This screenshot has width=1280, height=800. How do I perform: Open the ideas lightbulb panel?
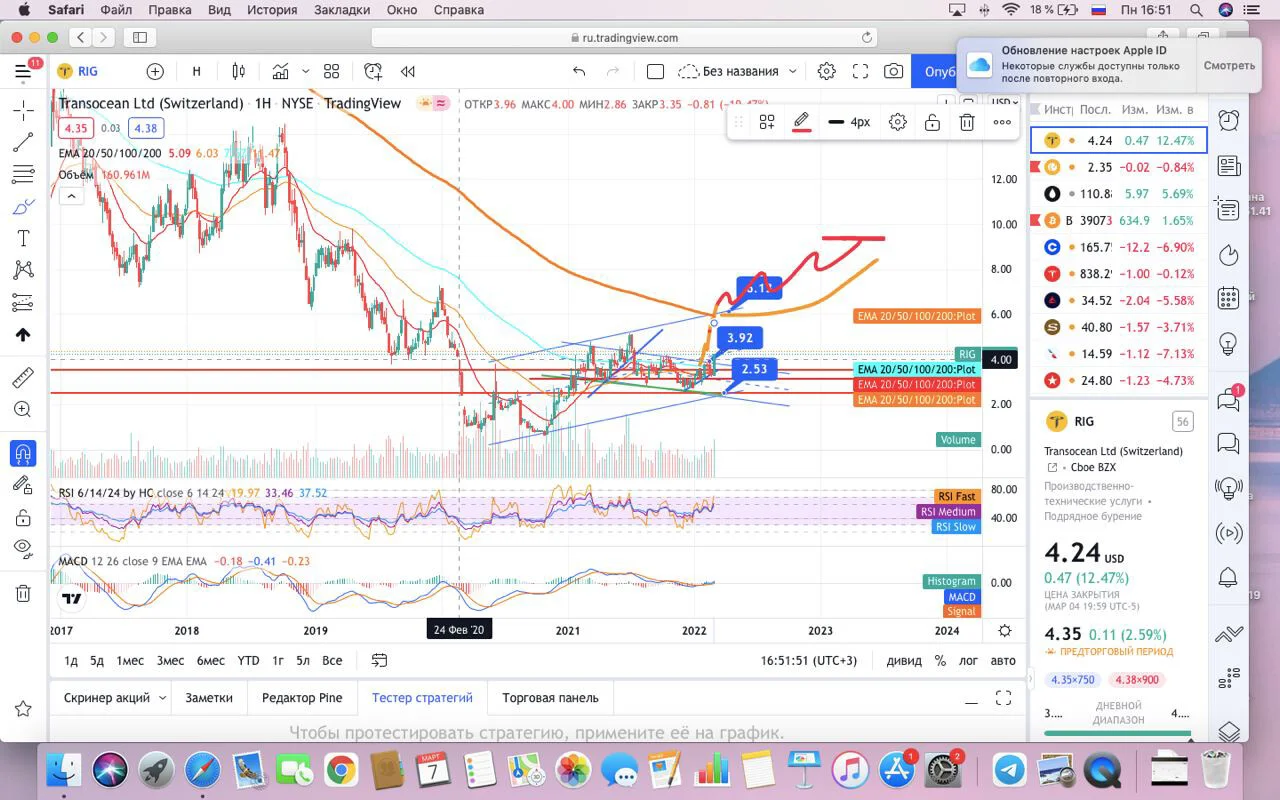(1229, 344)
